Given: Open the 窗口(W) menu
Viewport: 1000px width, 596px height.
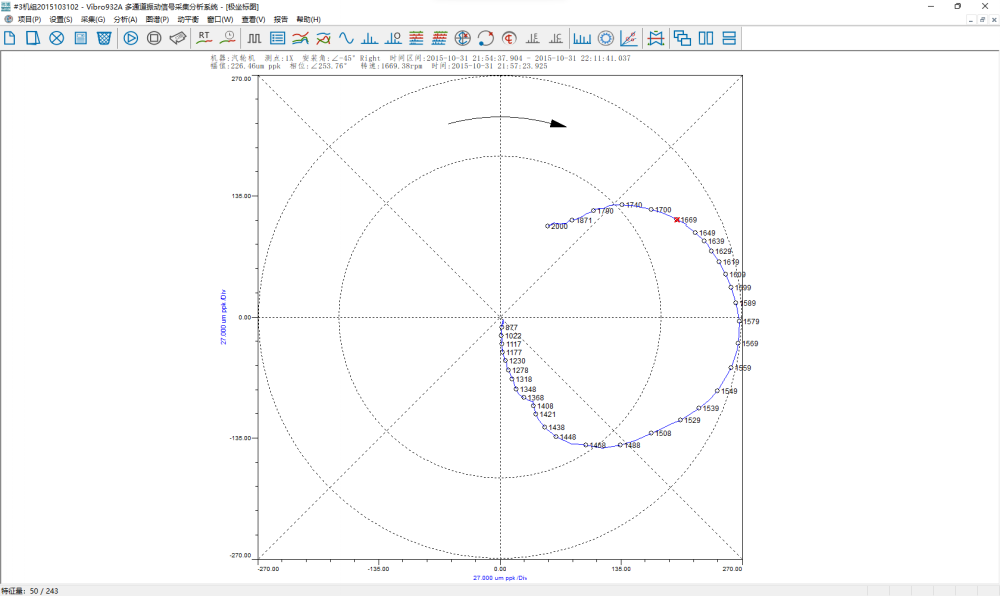Looking at the screenshot, I should (220, 20).
